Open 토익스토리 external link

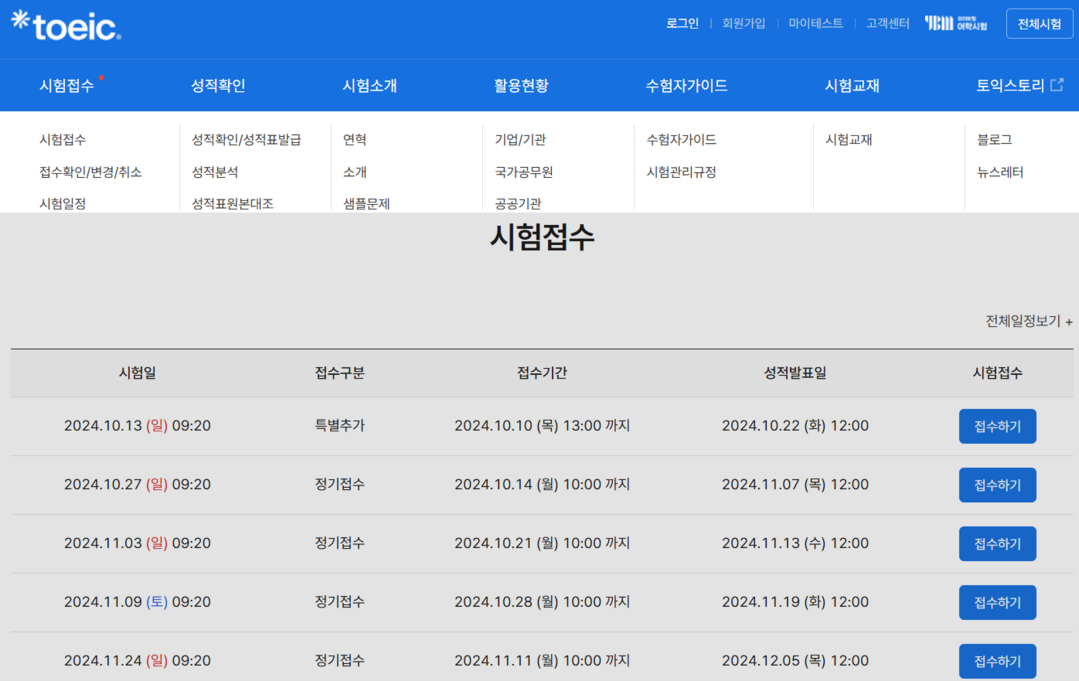click(x=1019, y=86)
